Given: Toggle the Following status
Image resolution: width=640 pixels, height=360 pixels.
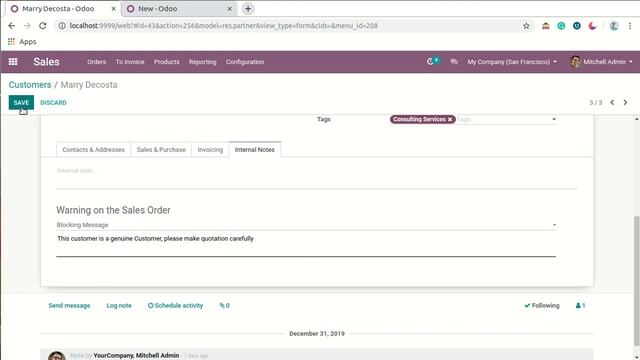Looking at the screenshot, I should [x=542, y=305].
